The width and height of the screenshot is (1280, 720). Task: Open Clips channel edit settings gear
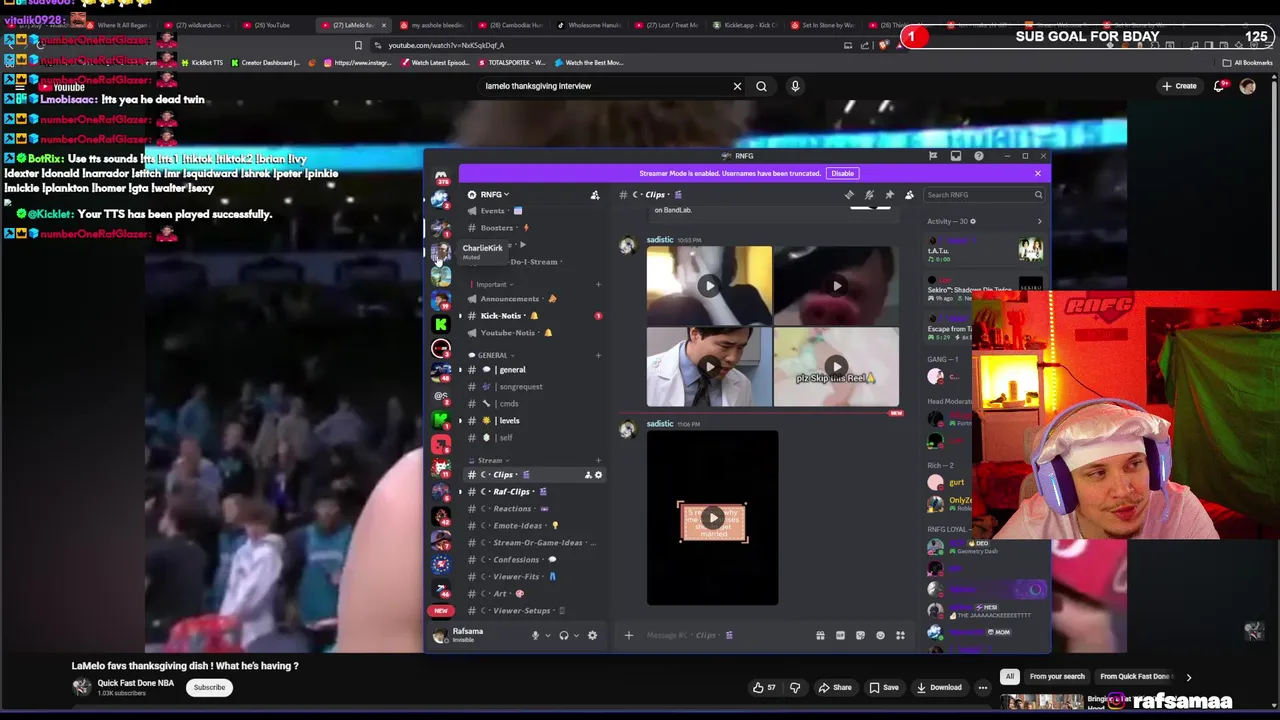click(599, 475)
